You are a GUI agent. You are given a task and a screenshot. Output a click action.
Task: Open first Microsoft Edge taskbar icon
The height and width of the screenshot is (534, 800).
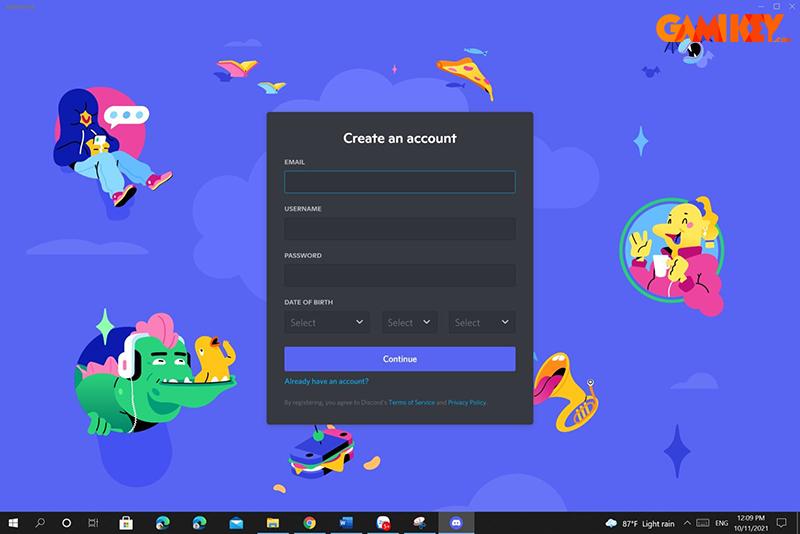[163, 523]
